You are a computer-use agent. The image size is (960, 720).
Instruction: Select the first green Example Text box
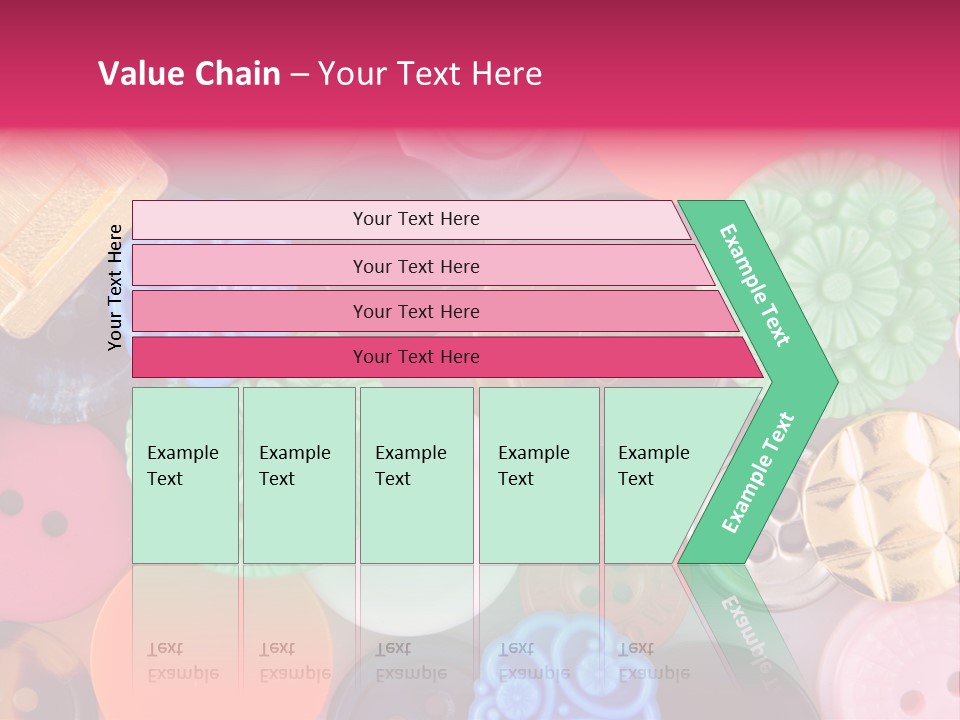pyautogui.click(x=185, y=475)
